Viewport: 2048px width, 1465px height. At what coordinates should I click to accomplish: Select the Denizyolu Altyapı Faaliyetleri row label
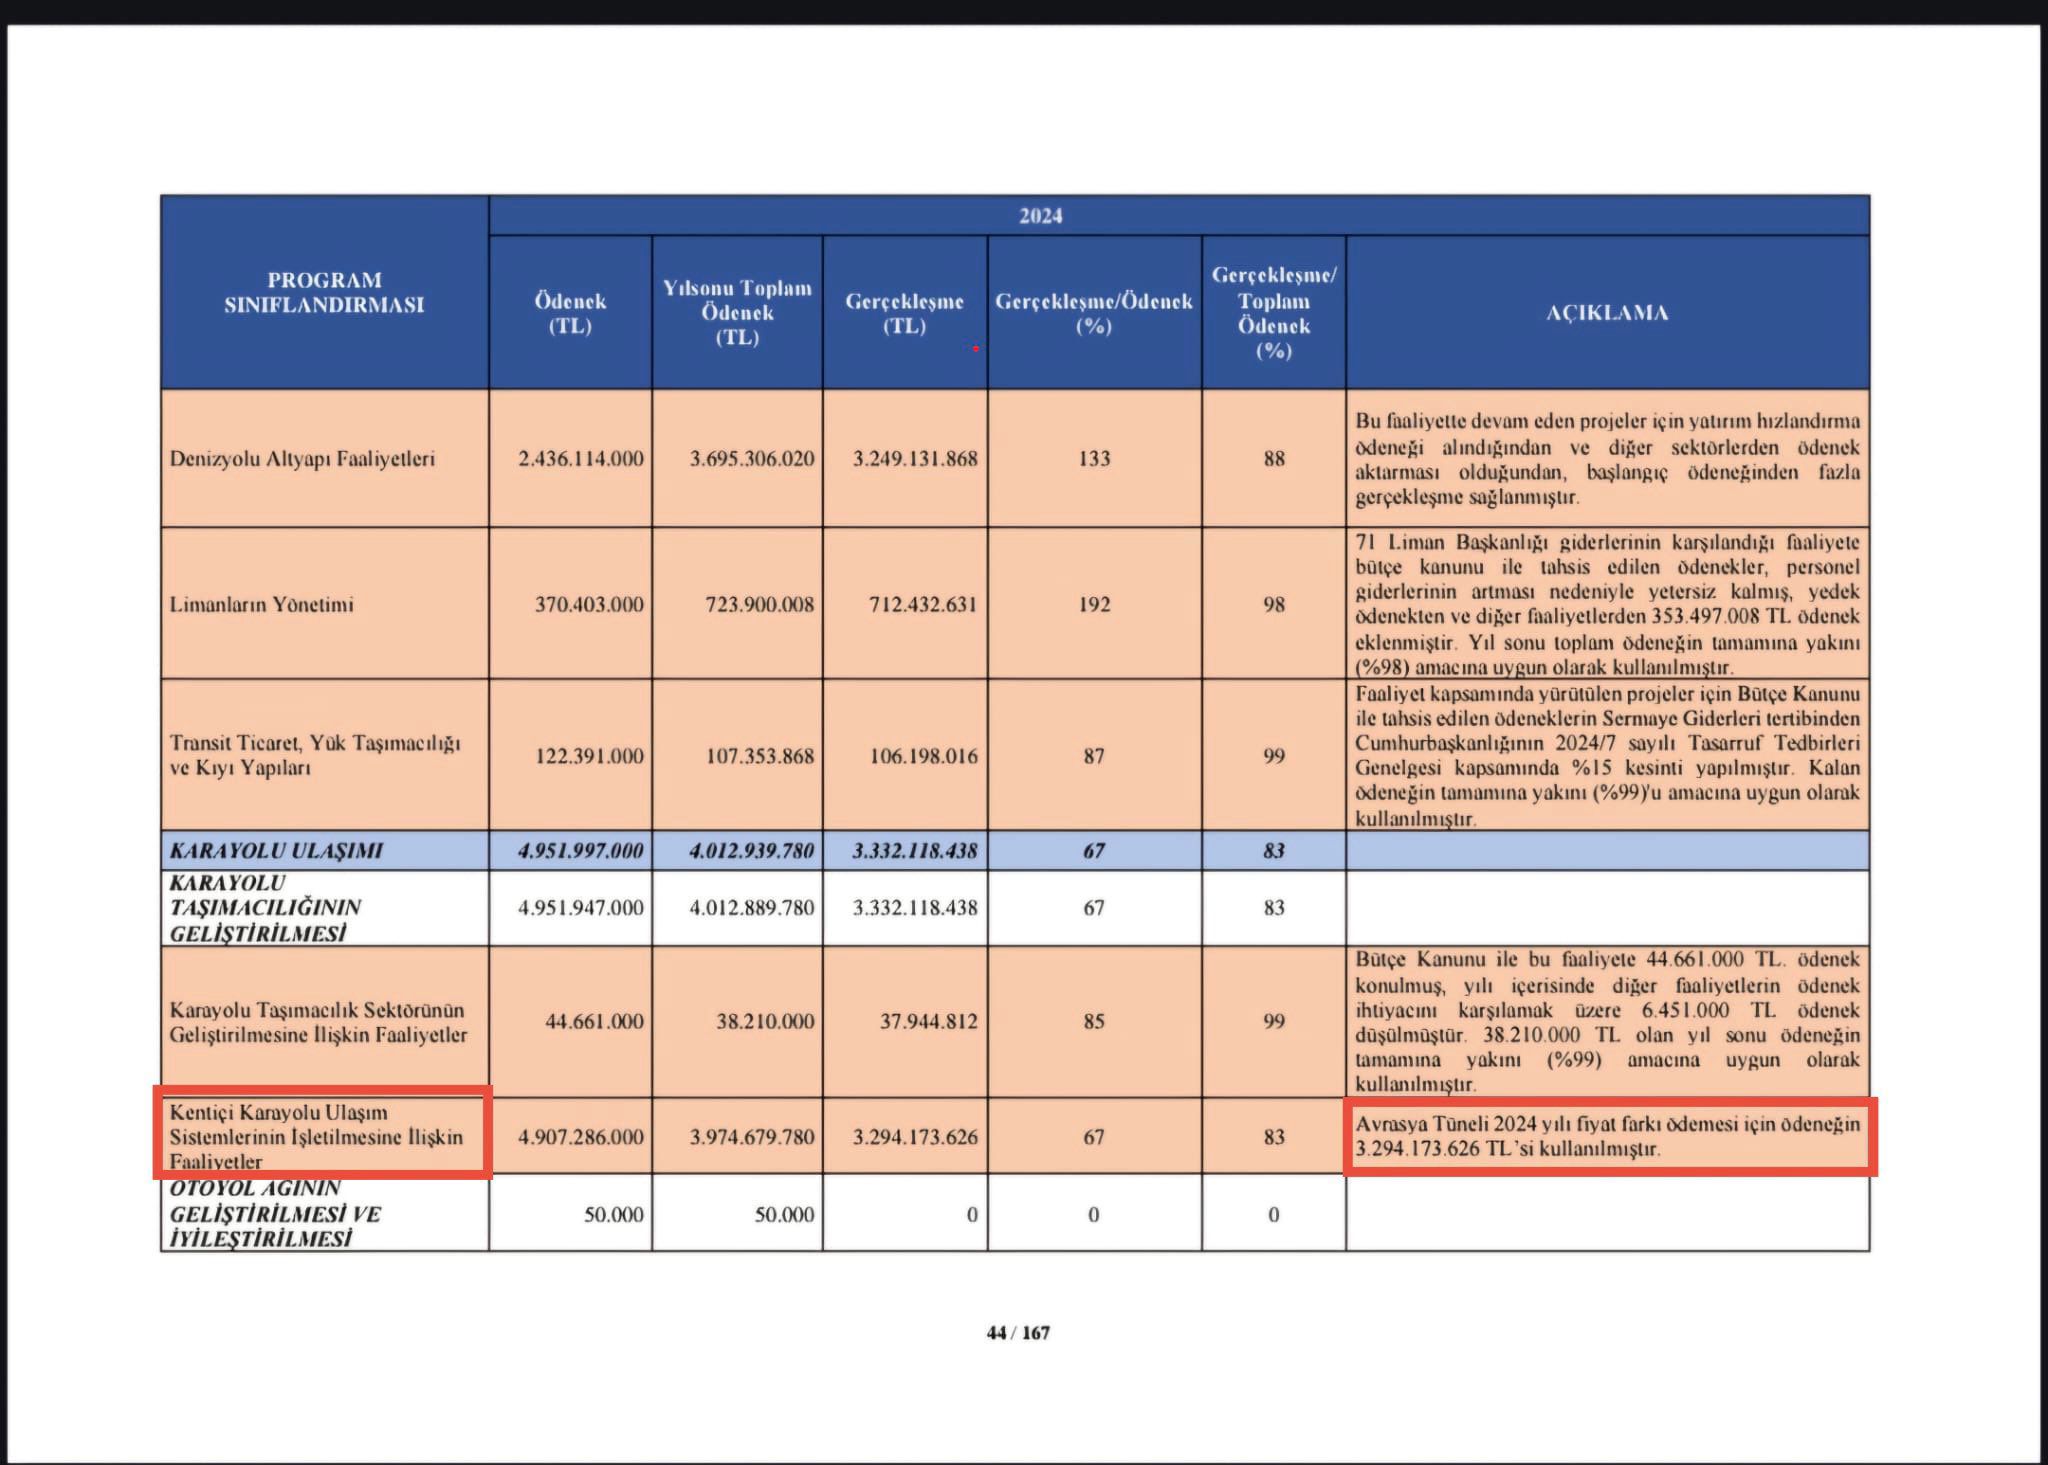coord(302,459)
